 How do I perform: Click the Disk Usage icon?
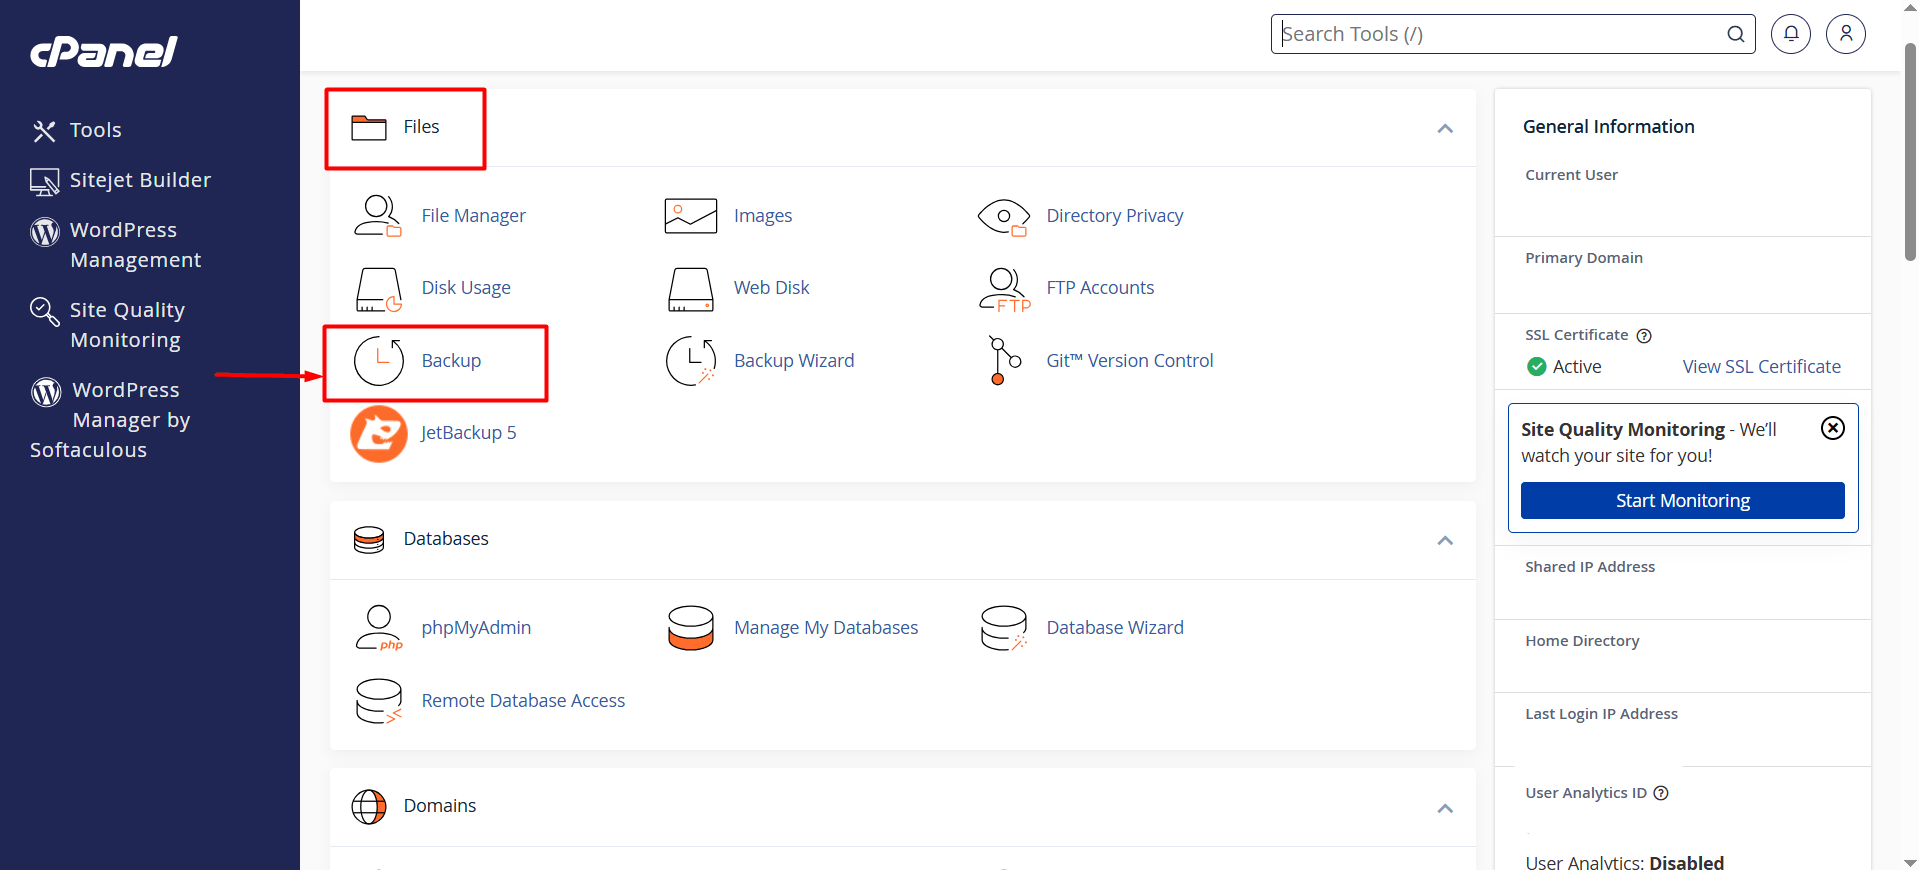coord(378,289)
